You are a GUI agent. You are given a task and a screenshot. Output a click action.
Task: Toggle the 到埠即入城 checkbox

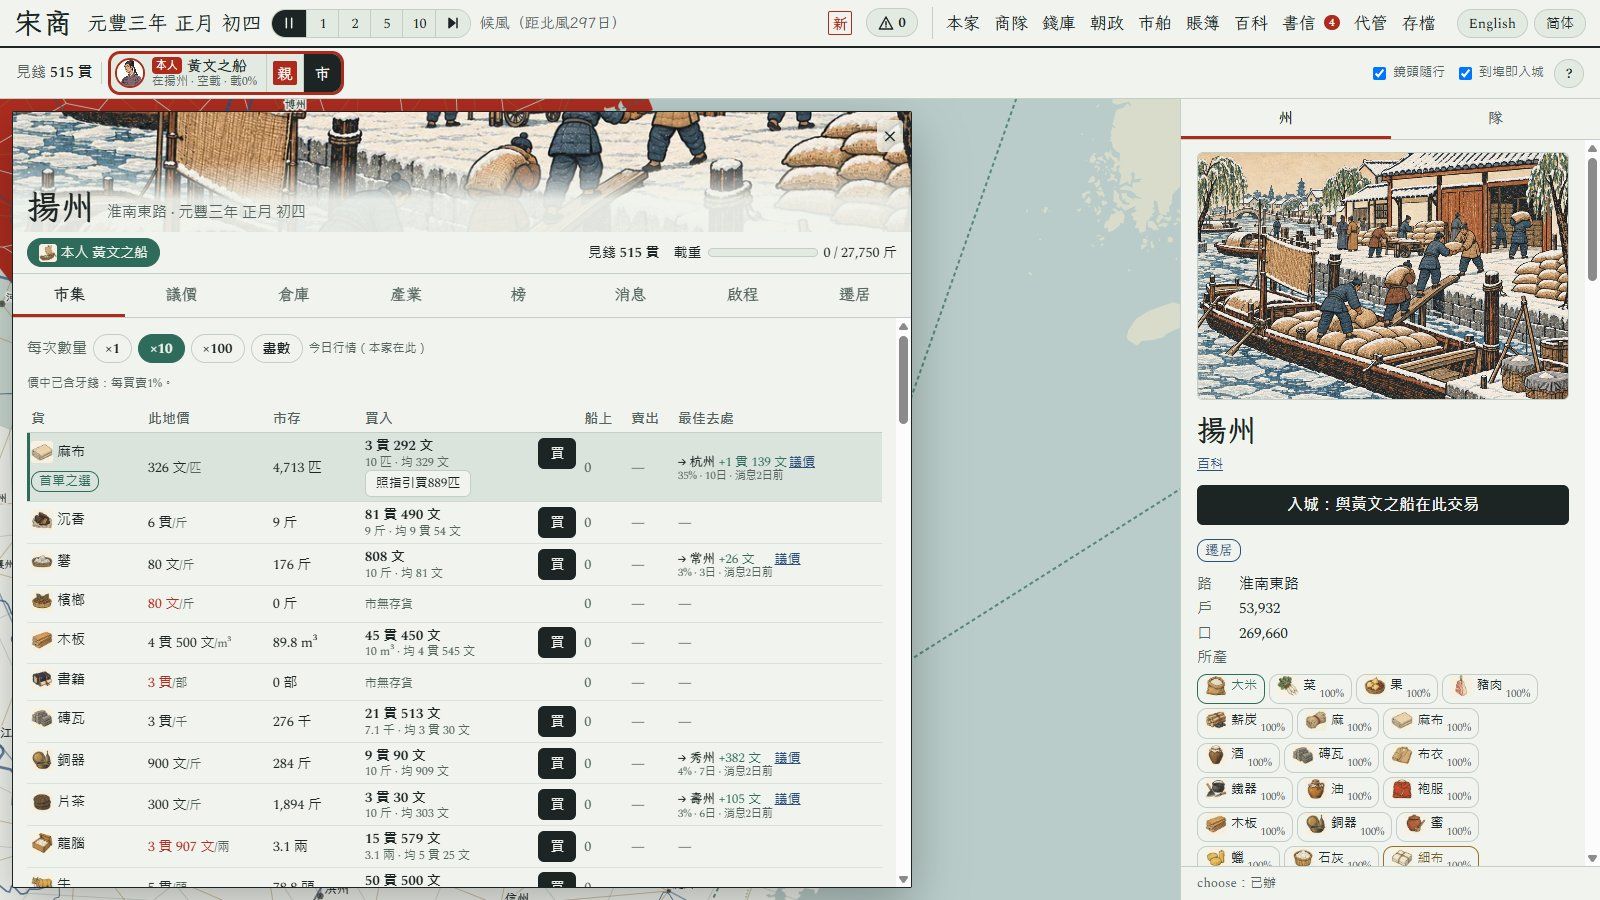(x=1465, y=73)
